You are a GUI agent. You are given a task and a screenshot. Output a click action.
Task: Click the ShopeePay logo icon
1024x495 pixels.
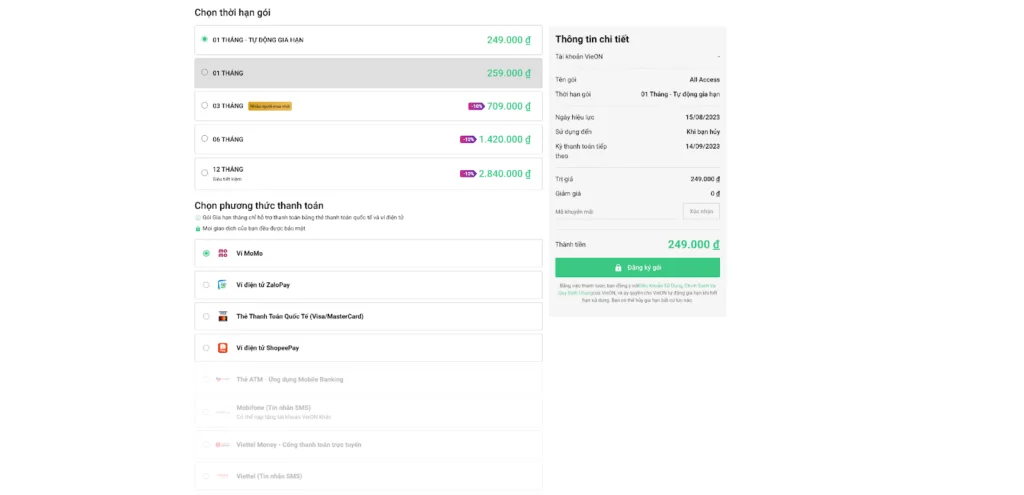[x=222, y=348]
